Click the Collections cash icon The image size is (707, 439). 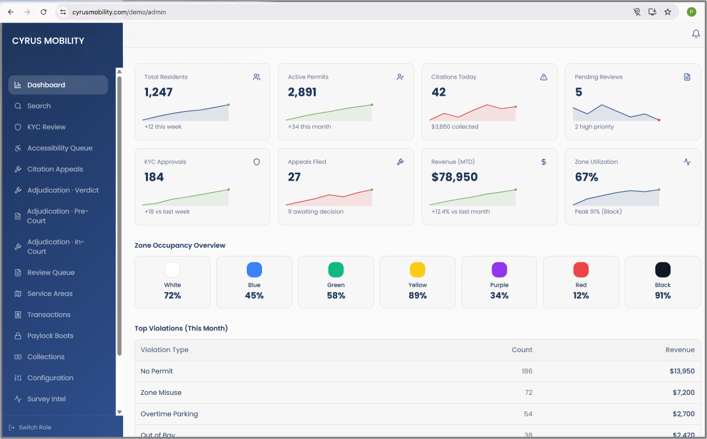[18, 357]
